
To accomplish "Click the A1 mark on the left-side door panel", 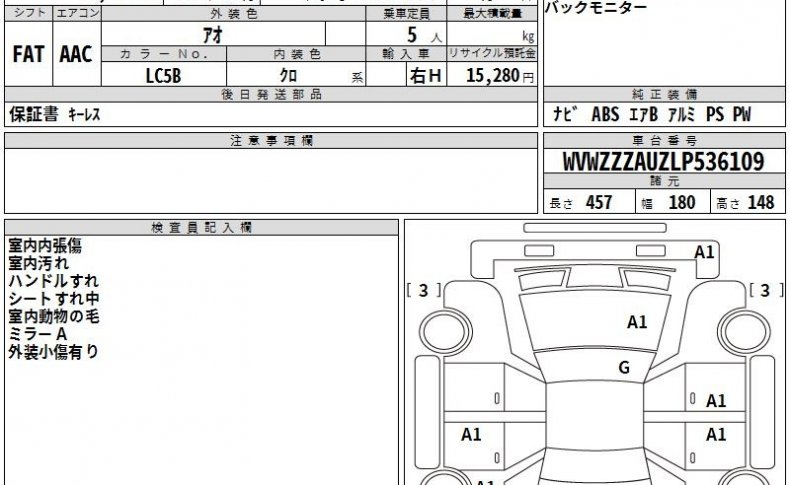I will [x=471, y=434].
